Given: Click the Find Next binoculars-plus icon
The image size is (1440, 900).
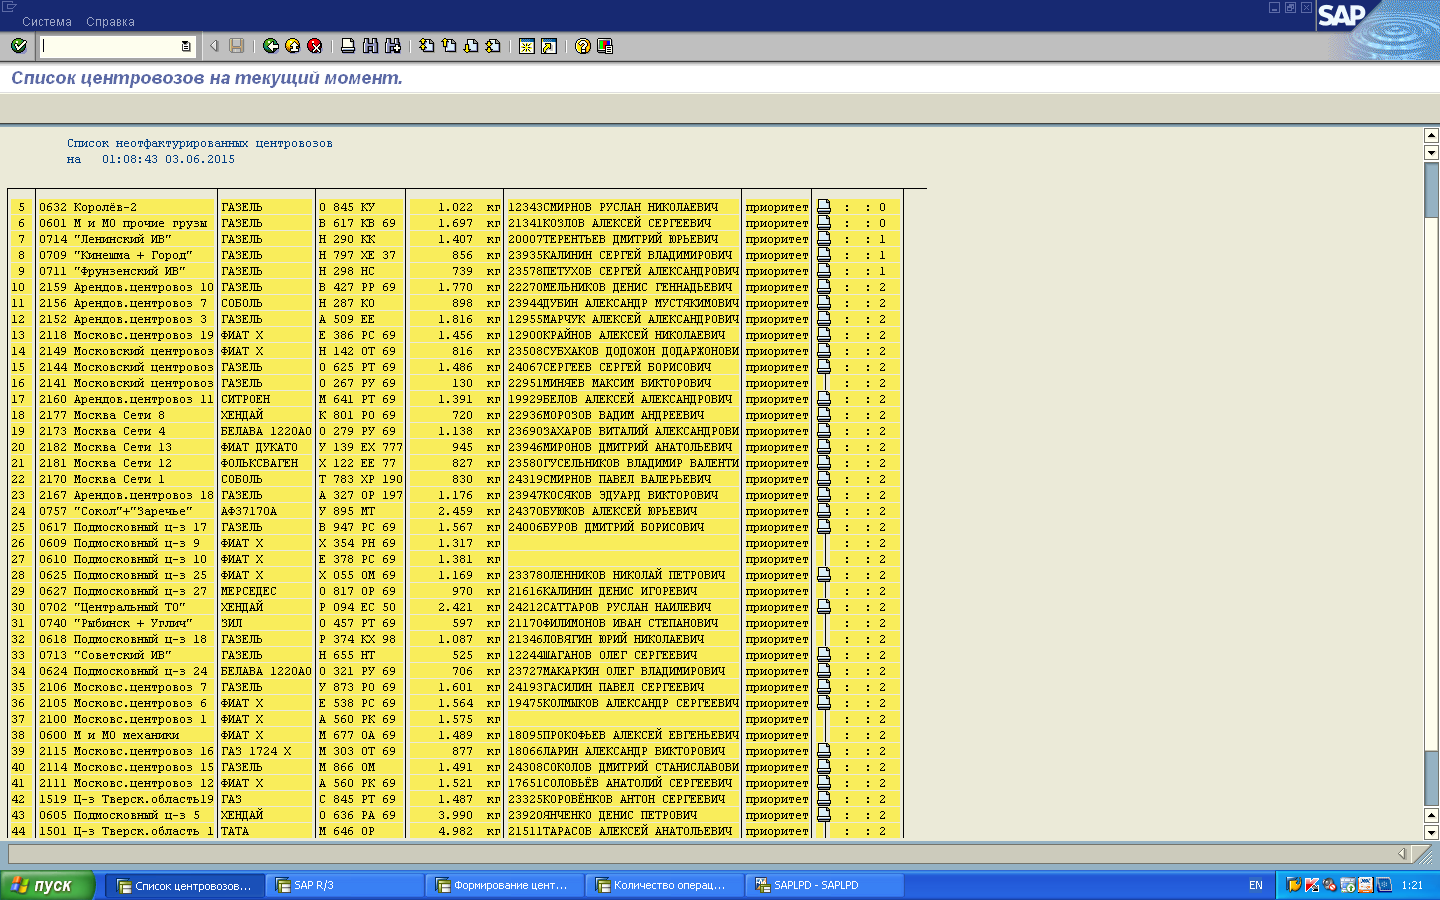Looking at the screenshot, I should point(392,46).
